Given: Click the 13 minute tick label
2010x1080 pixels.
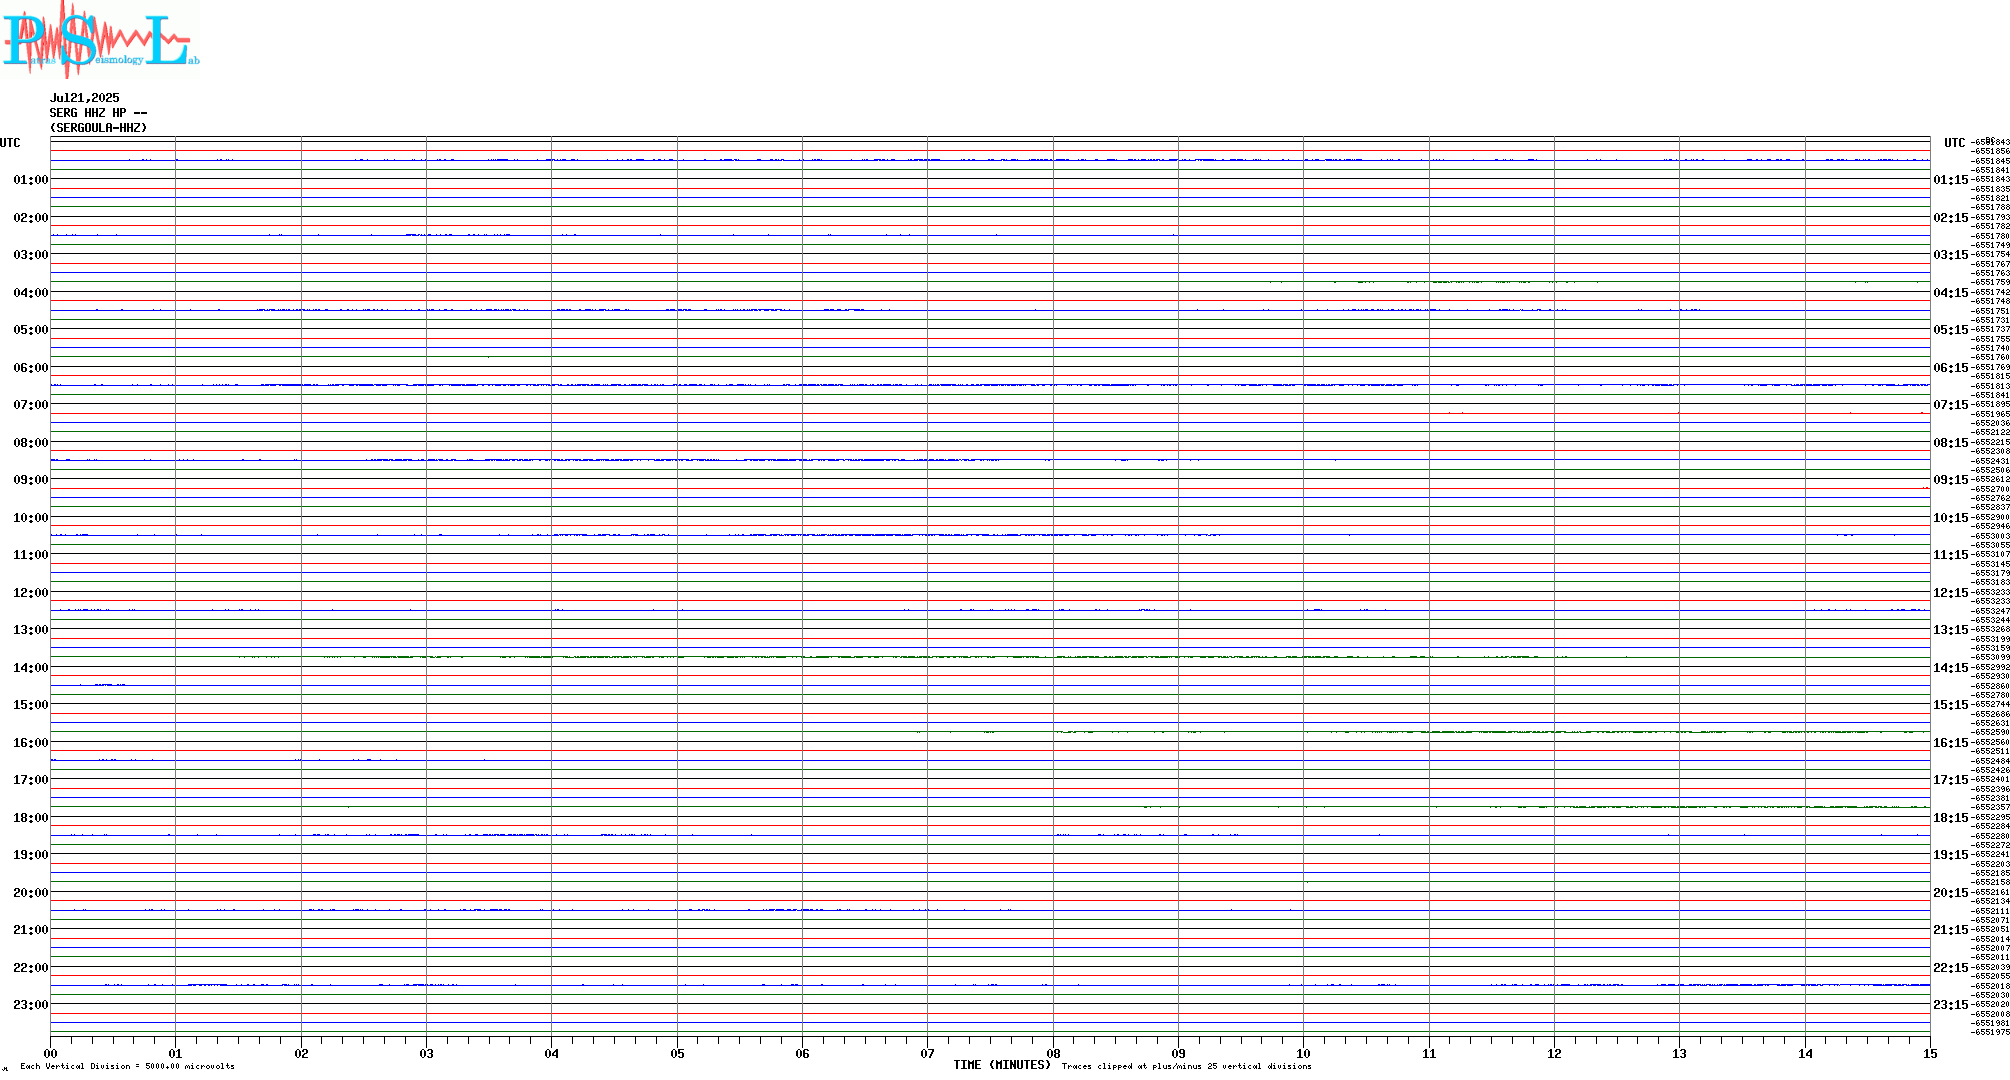Looking at the screenshot, I should [1679, 1053].
